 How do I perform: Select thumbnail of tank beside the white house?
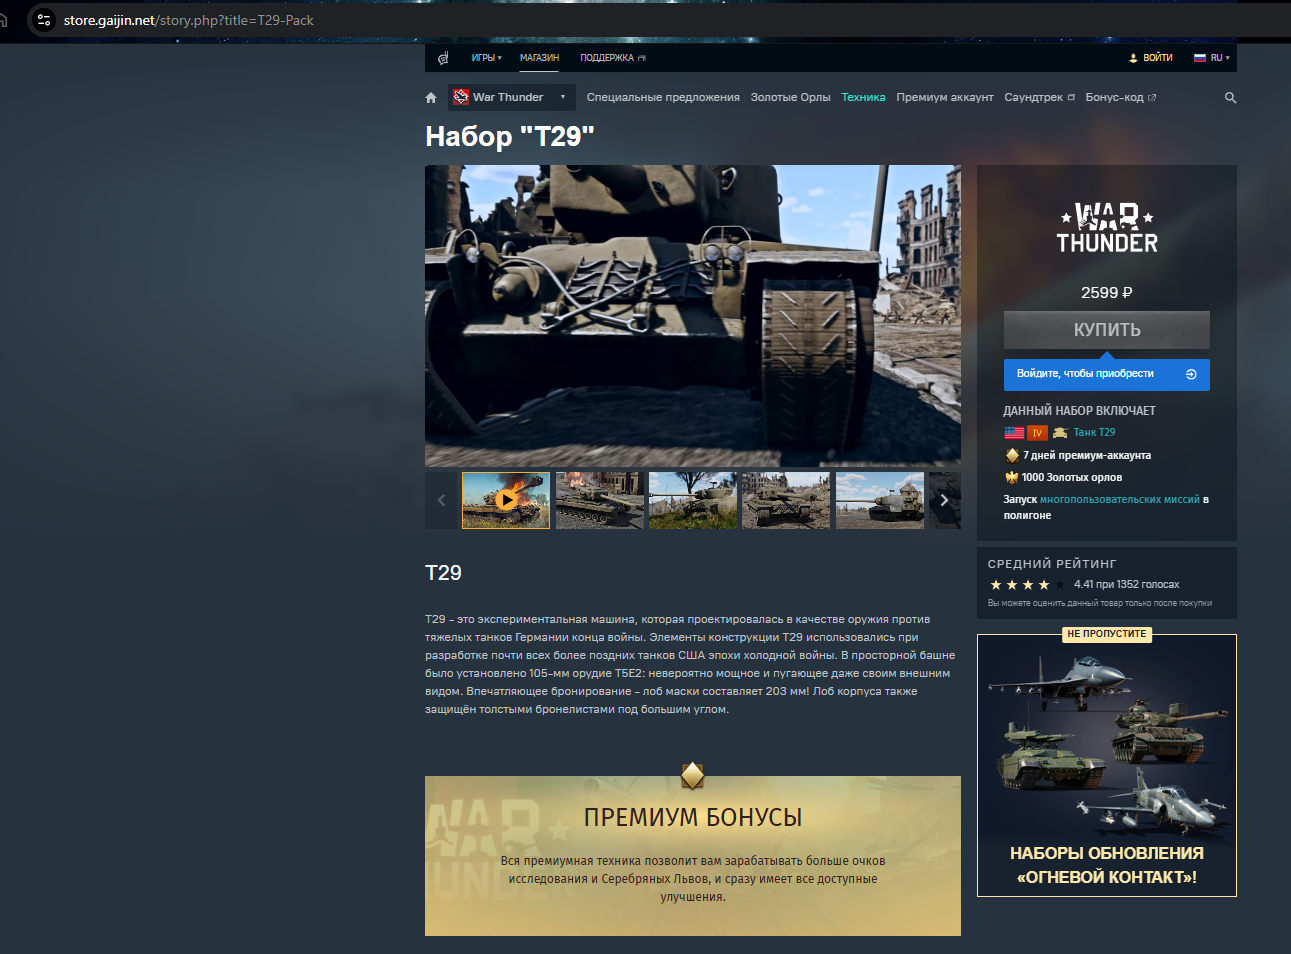point(880,500)
